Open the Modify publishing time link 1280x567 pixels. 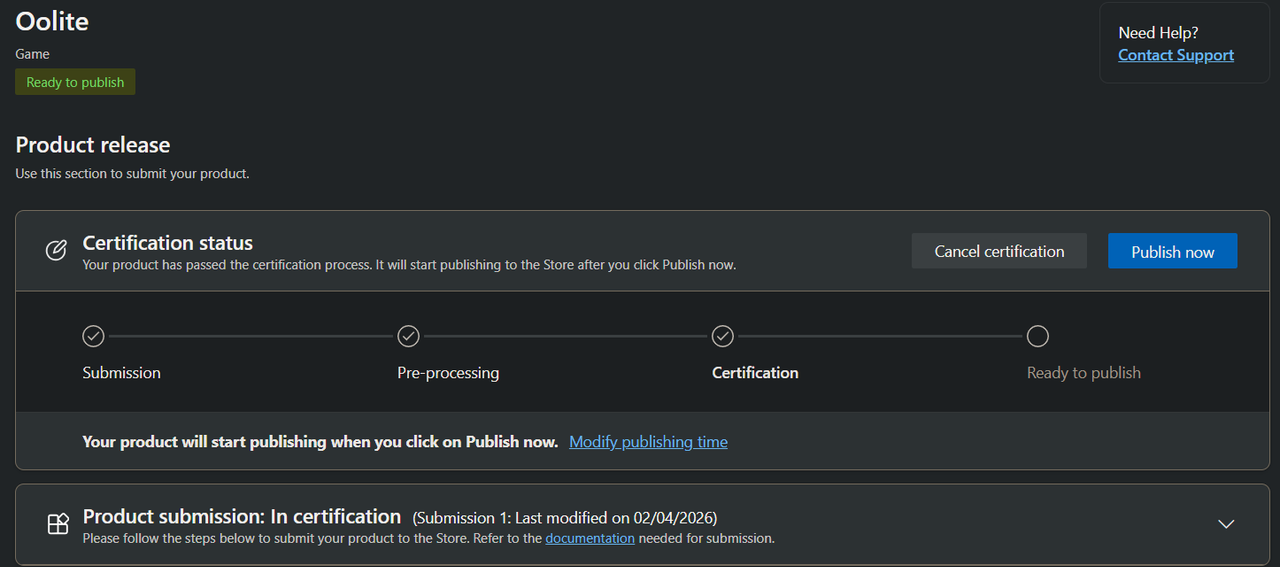648,441
